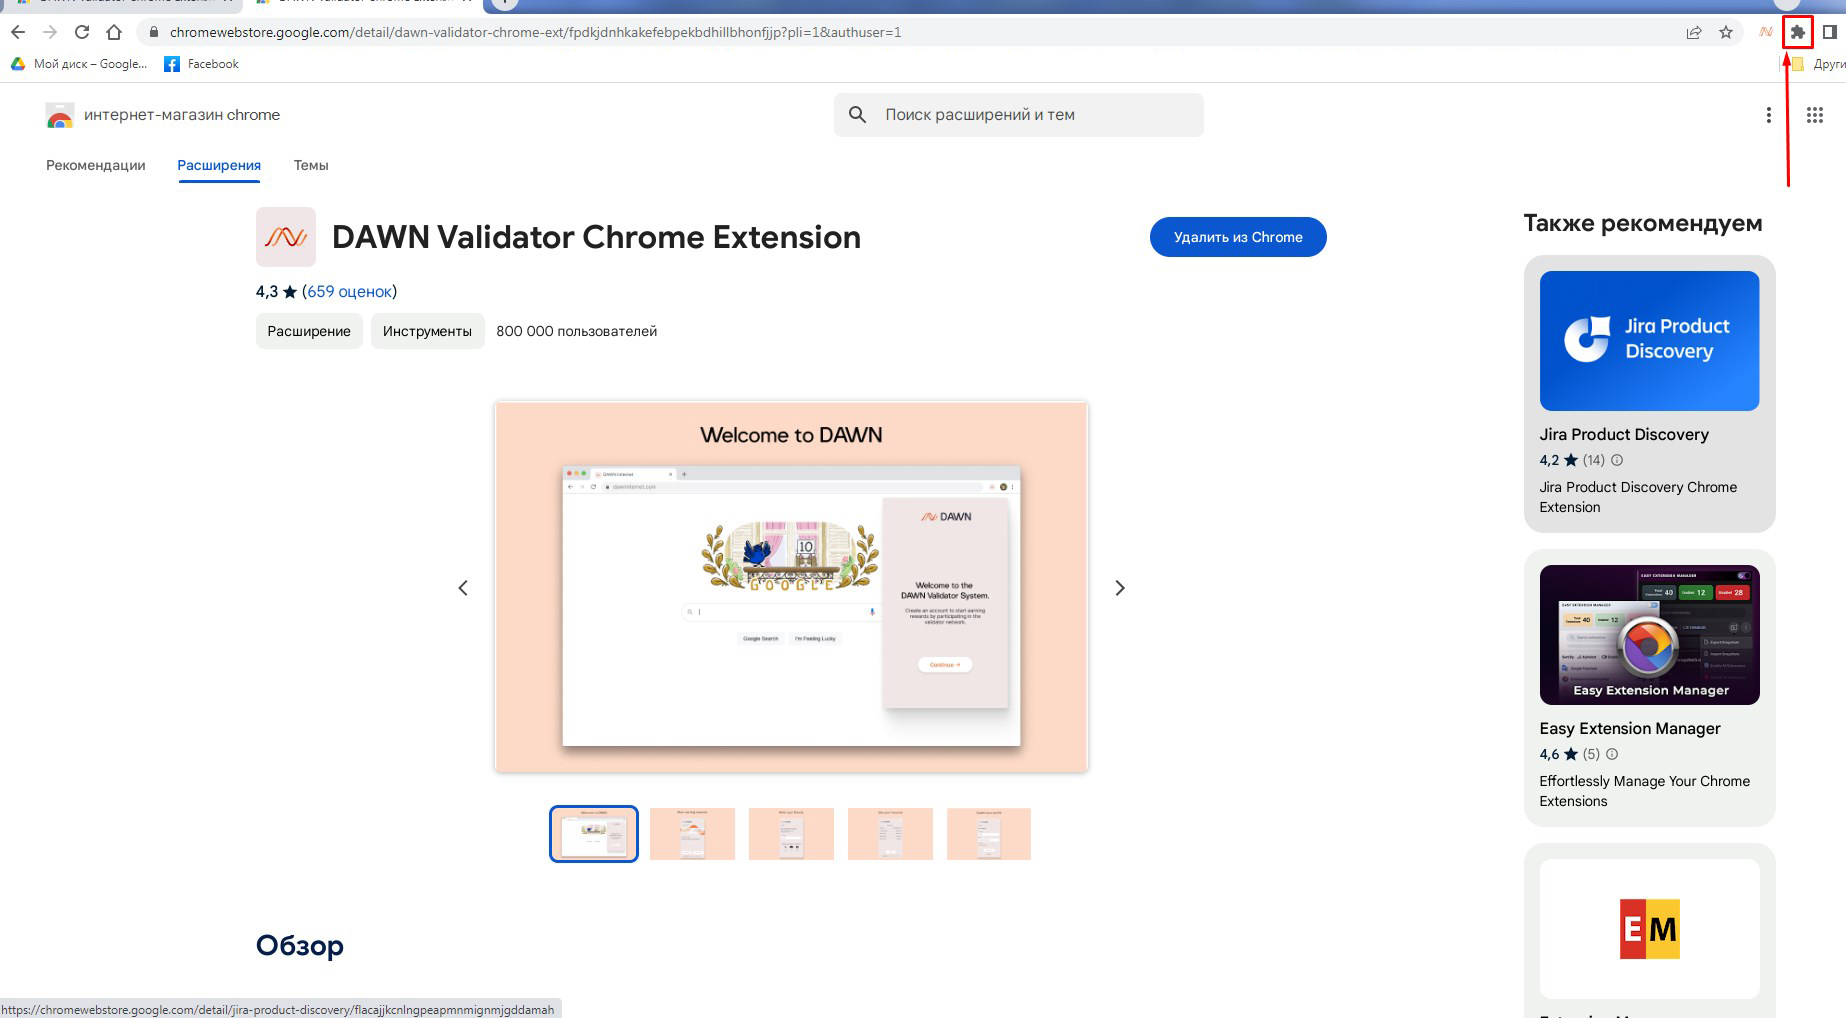Click the Обзор heading

click(x=300, y=945)
